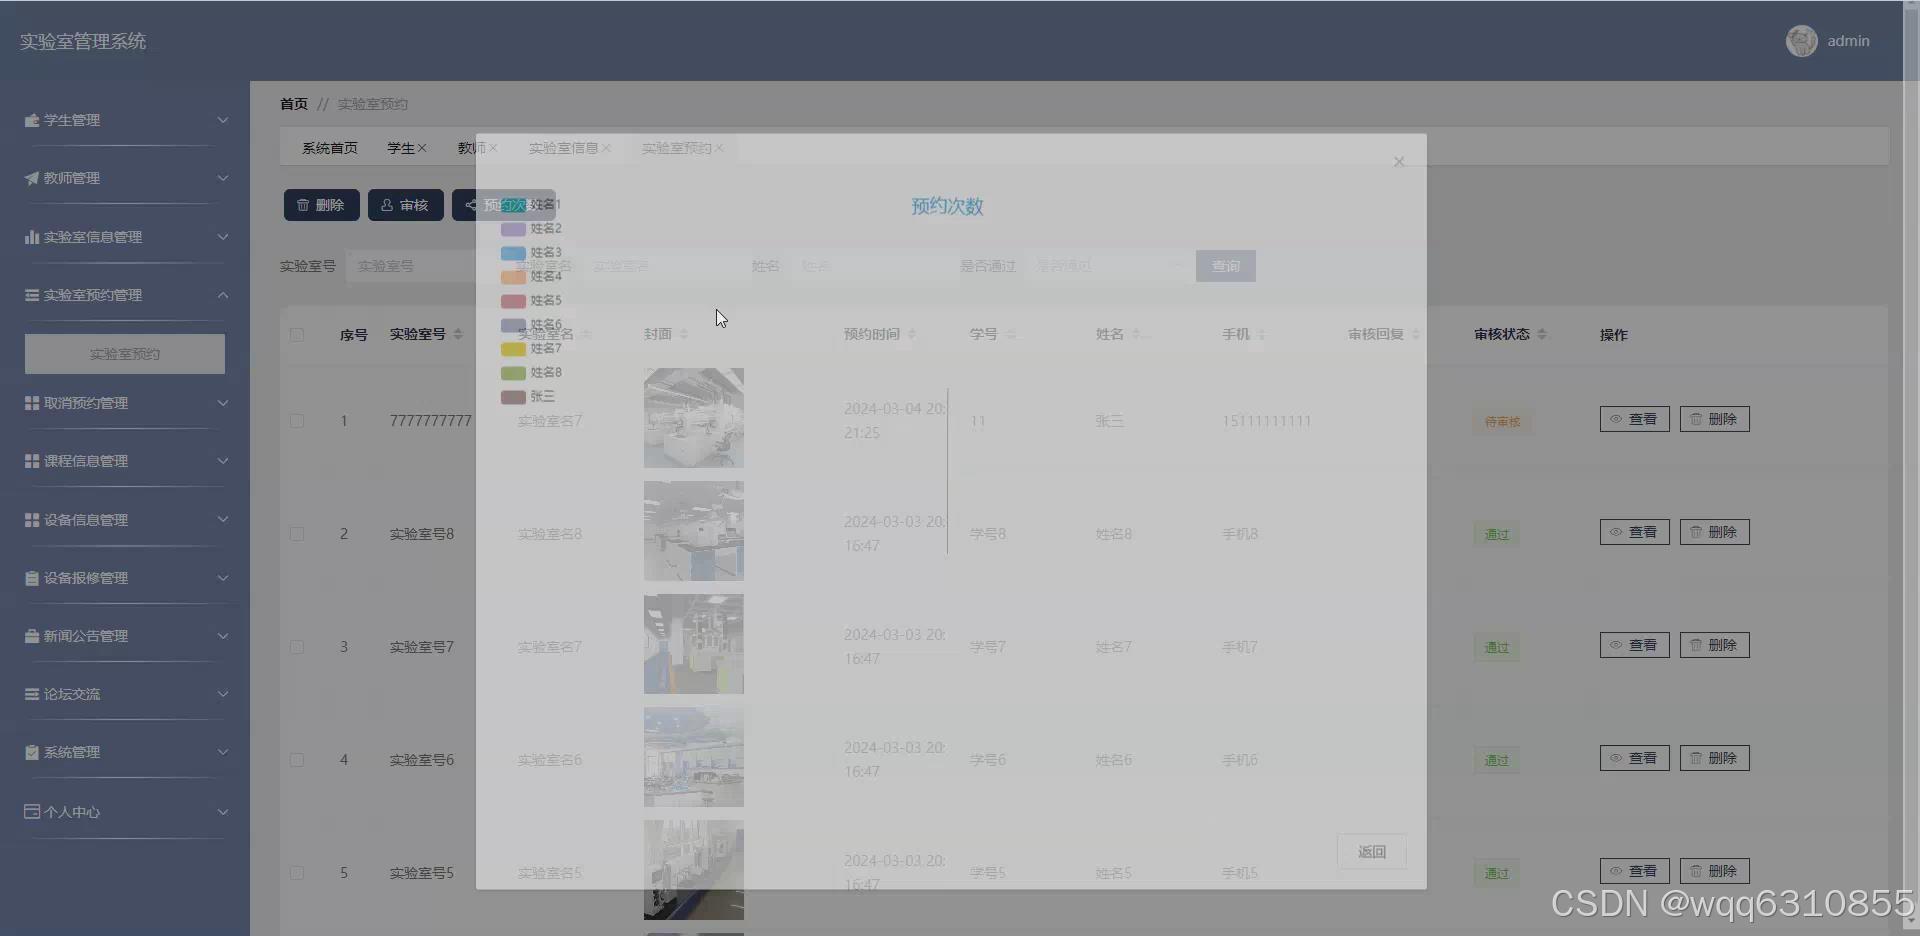This screenshot has width=1920, height=936.
Task: Open cover thumbnail of row 实验室号8
Action: point(694,531)
